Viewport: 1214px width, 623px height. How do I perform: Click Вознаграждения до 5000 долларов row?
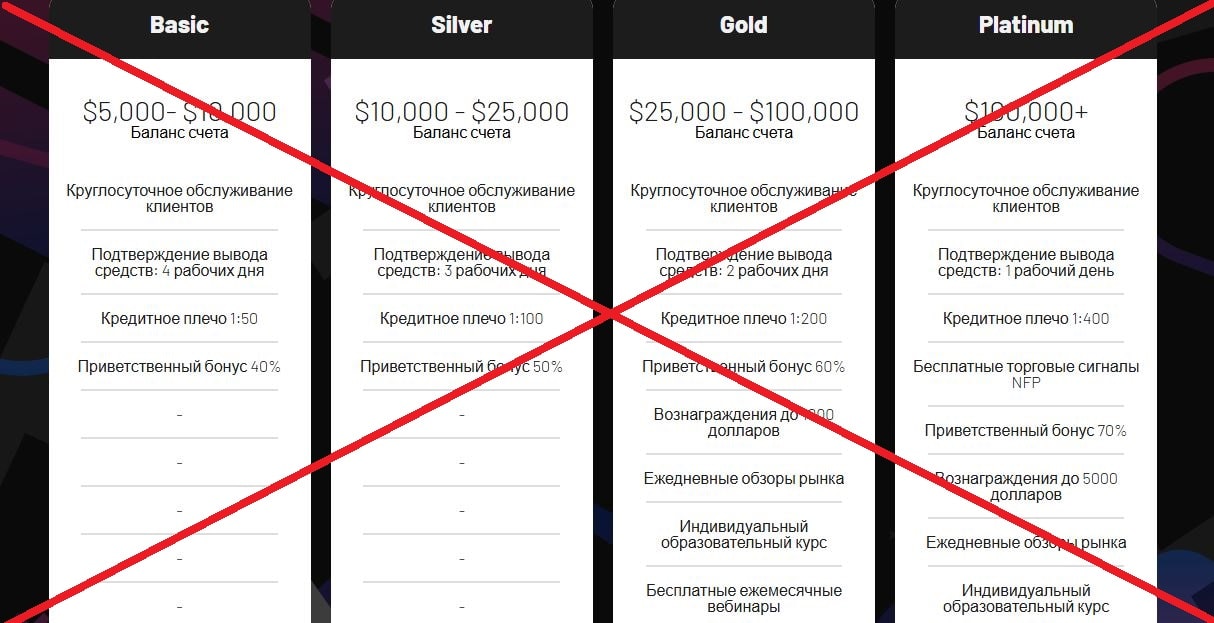tap(1025, 486)
